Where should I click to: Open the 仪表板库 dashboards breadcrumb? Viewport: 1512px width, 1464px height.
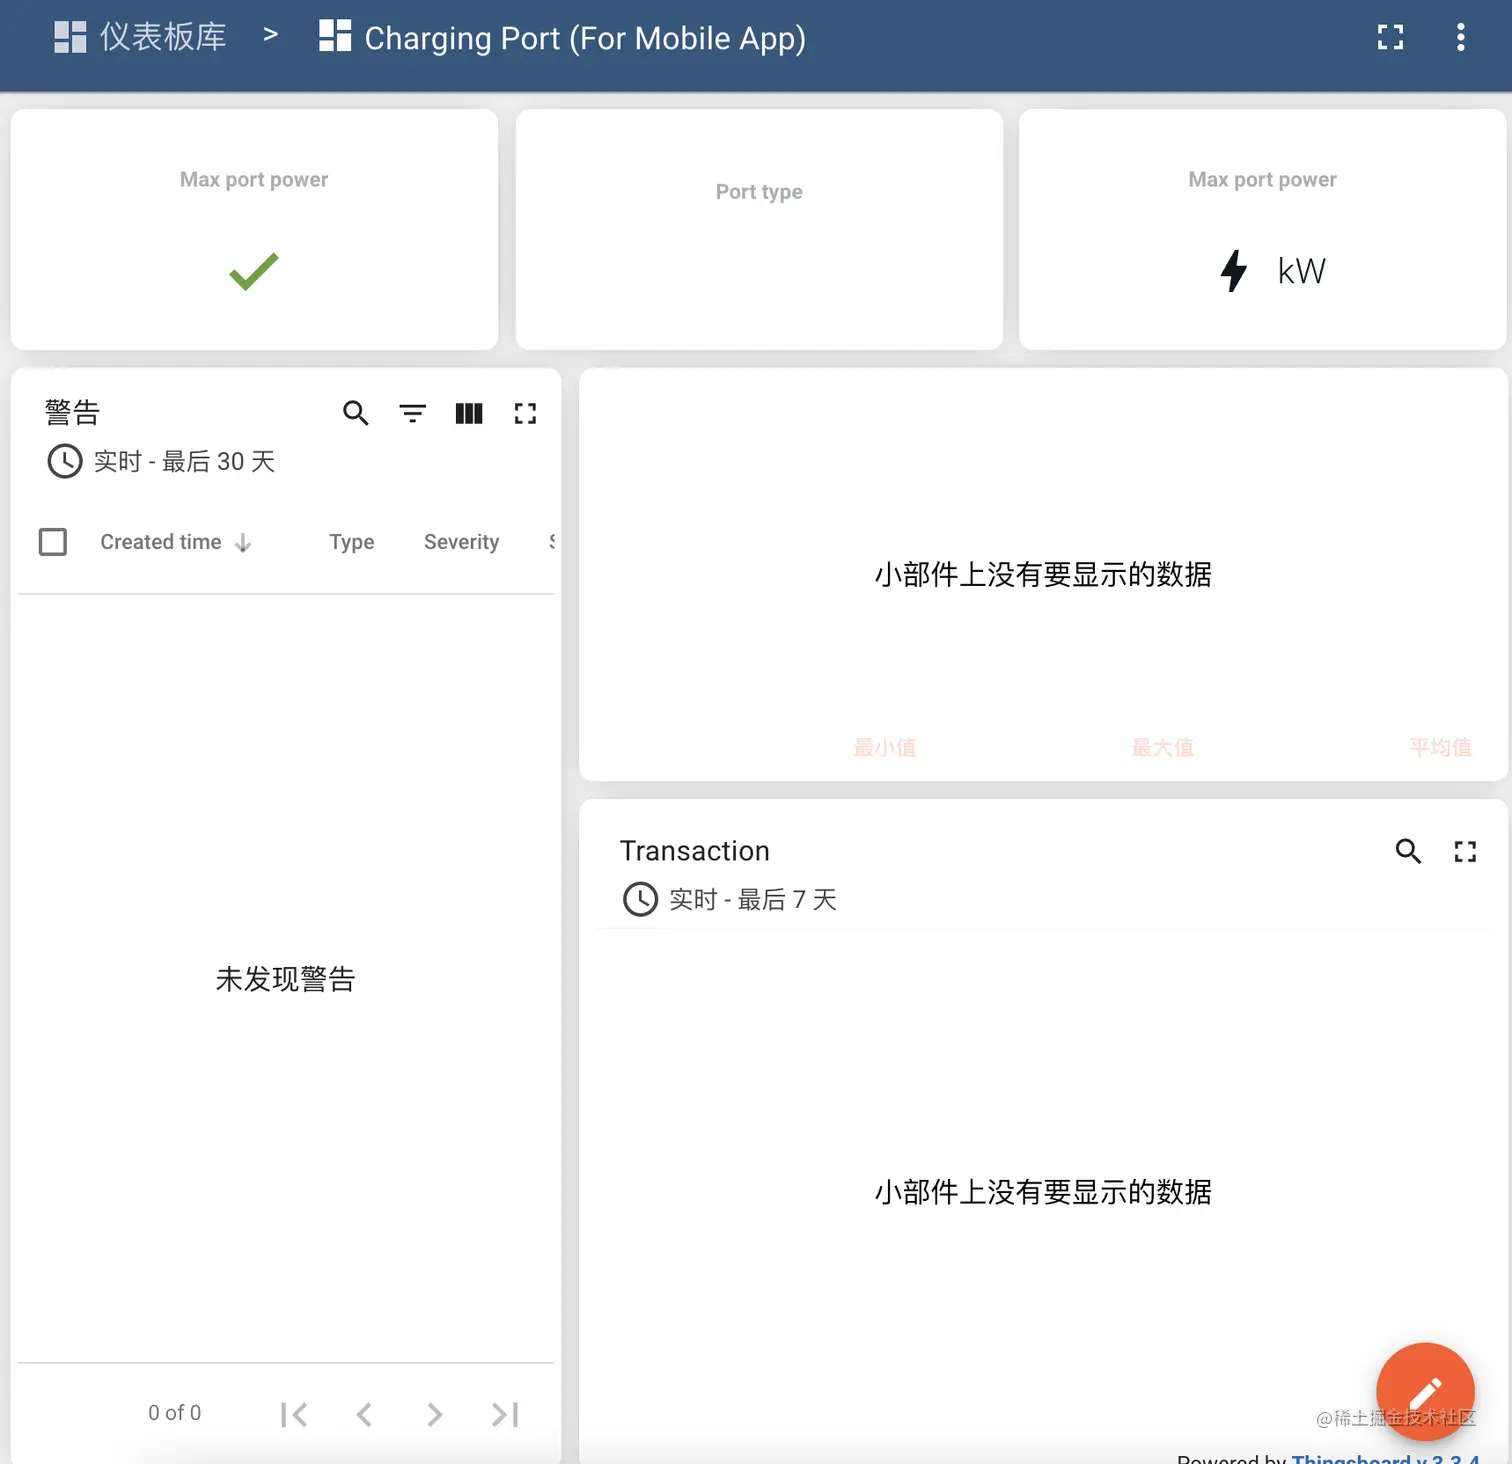(140, 37)
